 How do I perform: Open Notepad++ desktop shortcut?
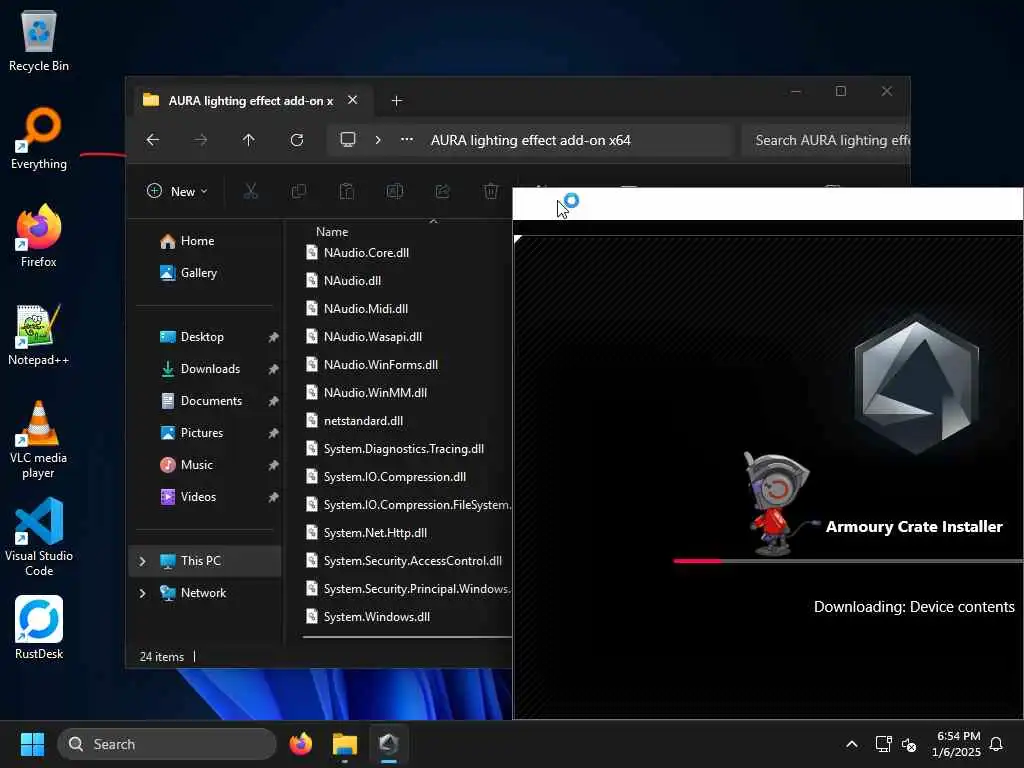(39, 335)
